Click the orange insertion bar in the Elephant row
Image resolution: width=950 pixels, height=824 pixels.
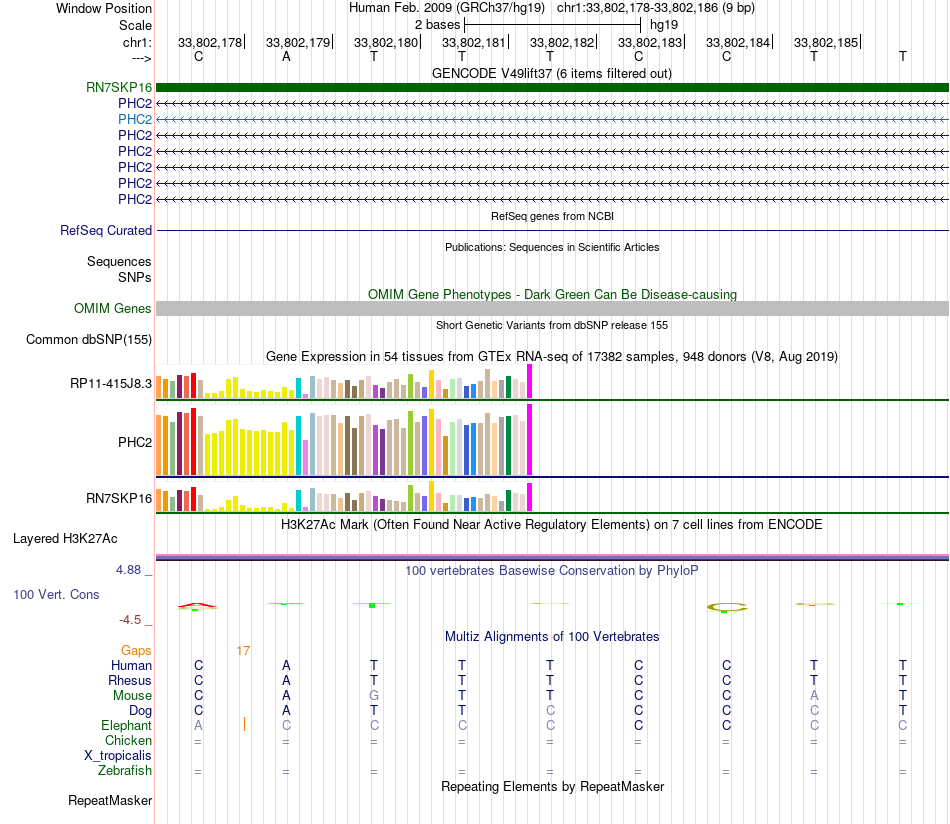244,724
